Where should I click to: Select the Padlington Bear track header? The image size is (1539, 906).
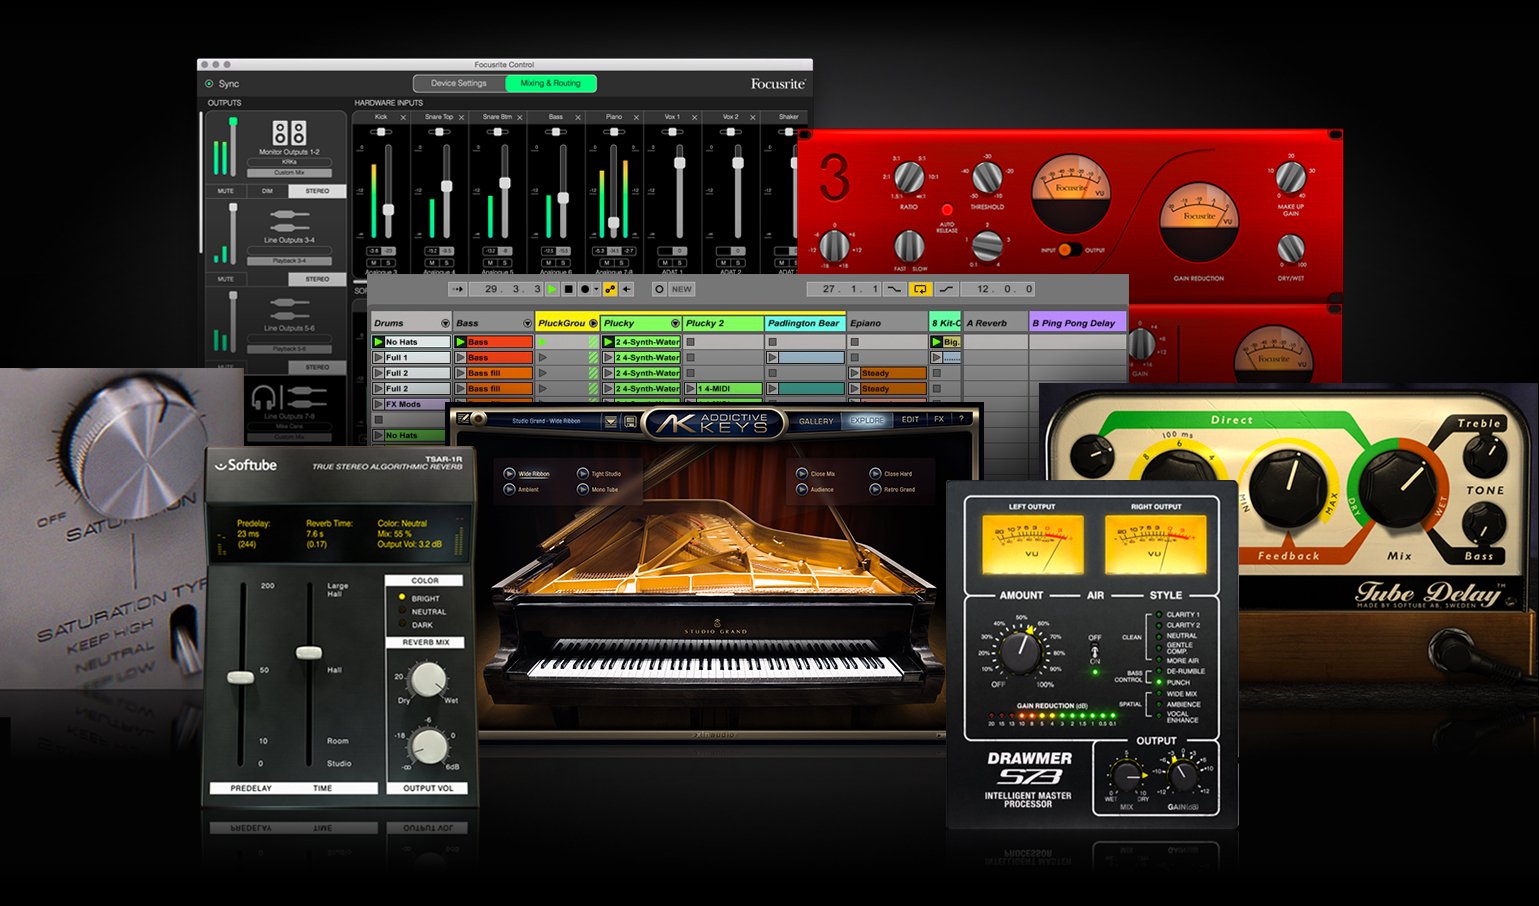click(x=805, y=323)
